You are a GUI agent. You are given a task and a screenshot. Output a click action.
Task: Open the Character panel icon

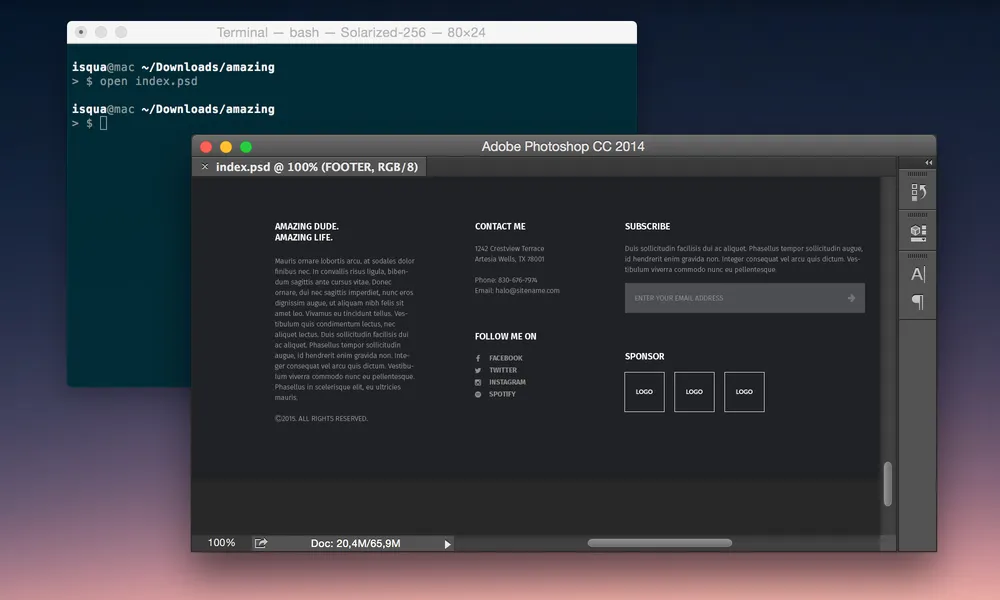point(918,274)
